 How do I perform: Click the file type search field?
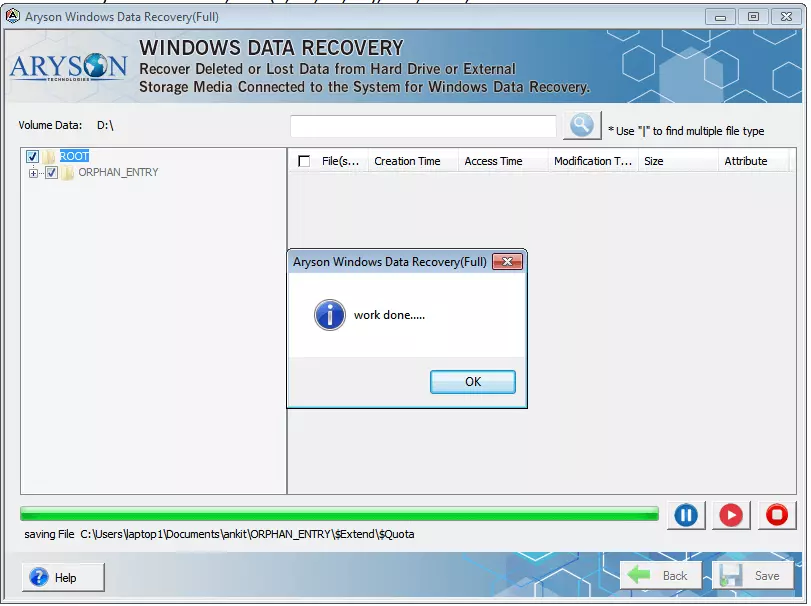[x=422, y=126]
